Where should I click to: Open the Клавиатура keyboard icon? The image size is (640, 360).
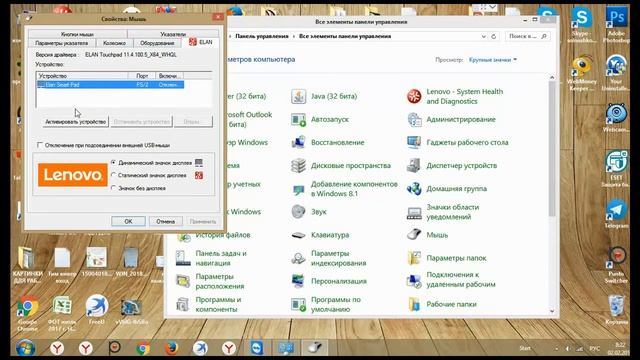click(298, 235)
